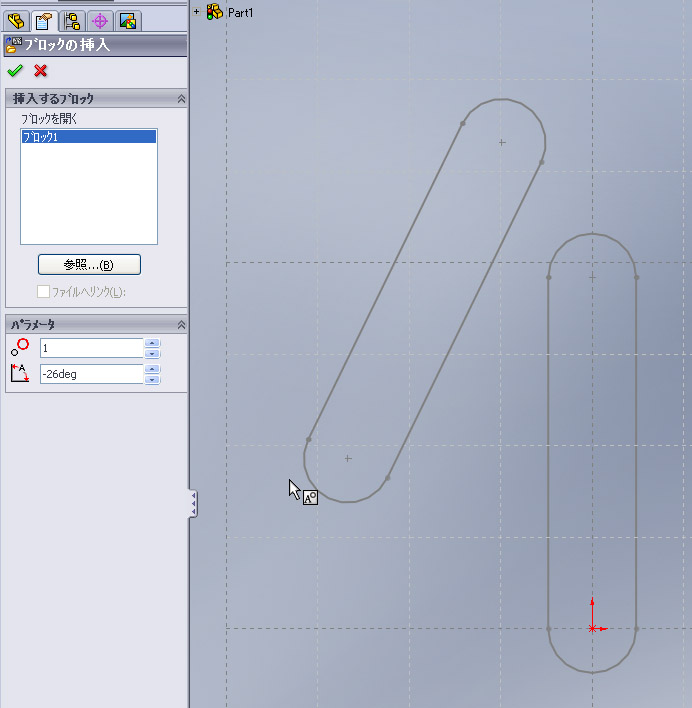This screenshot has height=708, width=692.
Task: Select ブロック1 in the block list
Action: coord(88,137)
